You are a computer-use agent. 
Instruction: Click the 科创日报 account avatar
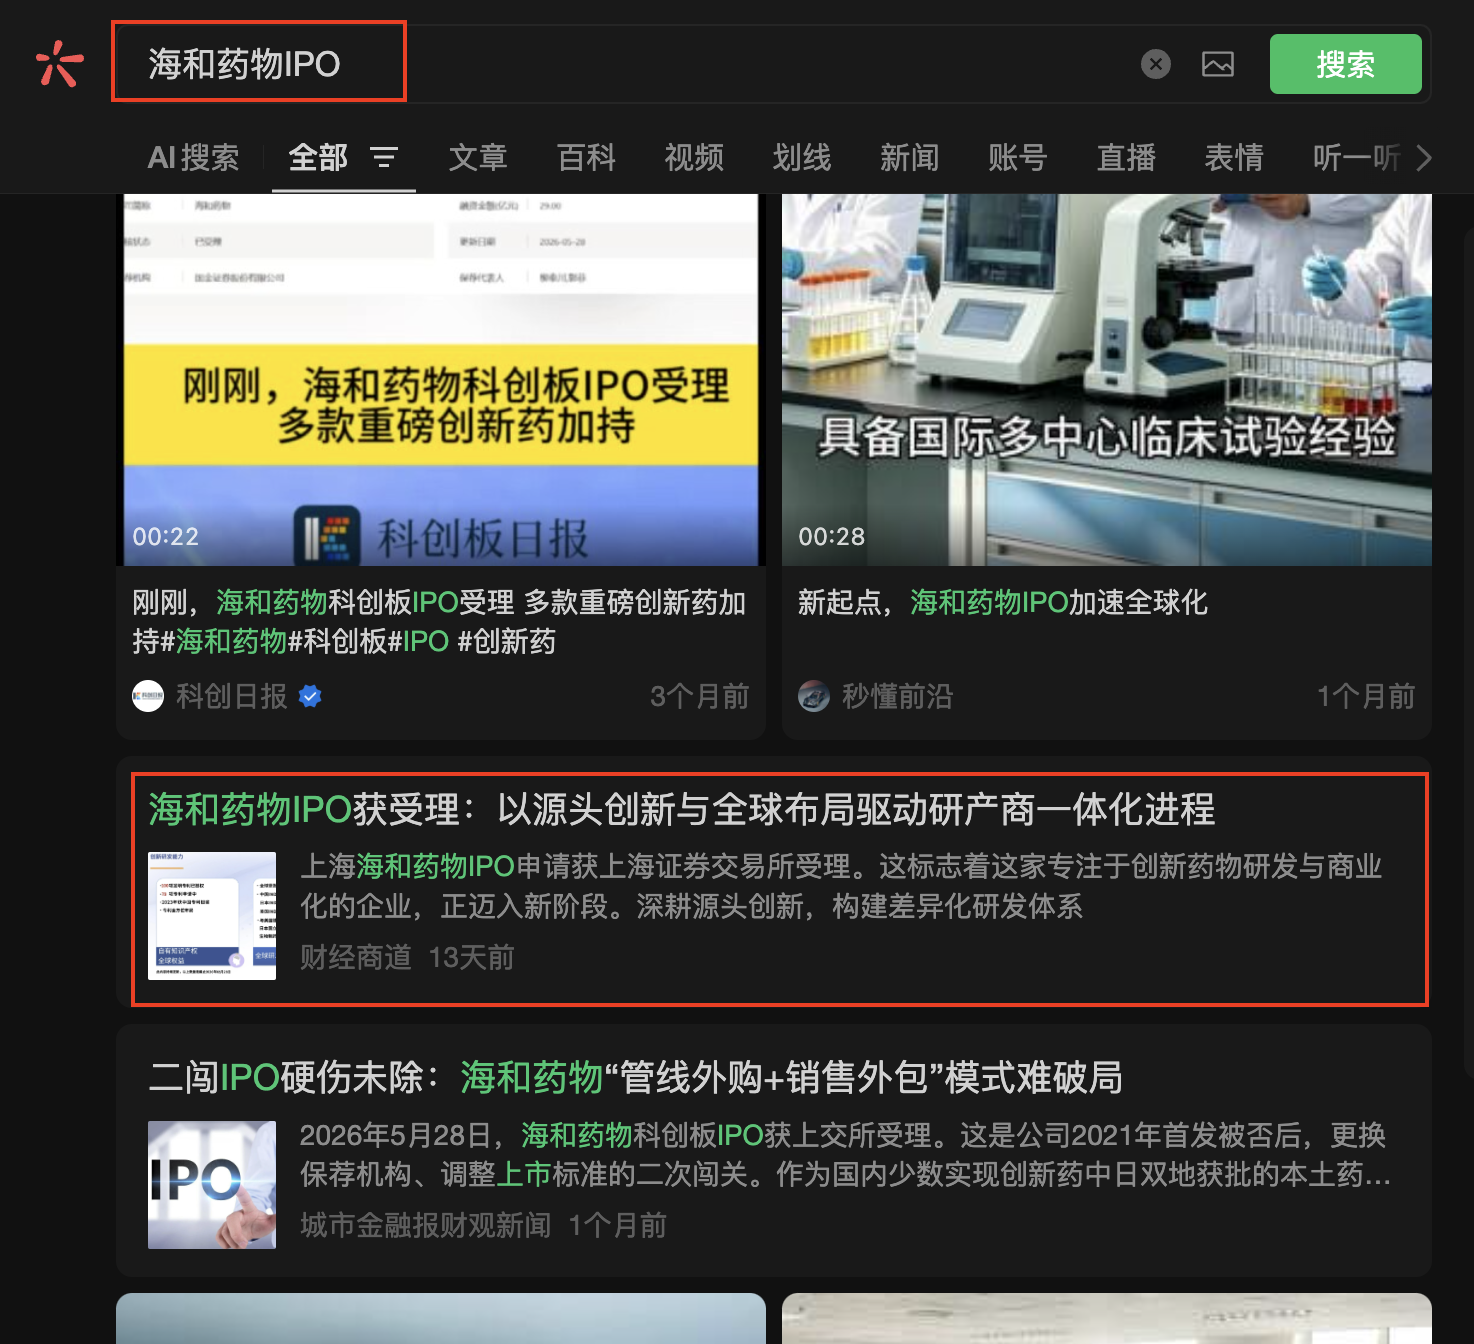point(148,696)
